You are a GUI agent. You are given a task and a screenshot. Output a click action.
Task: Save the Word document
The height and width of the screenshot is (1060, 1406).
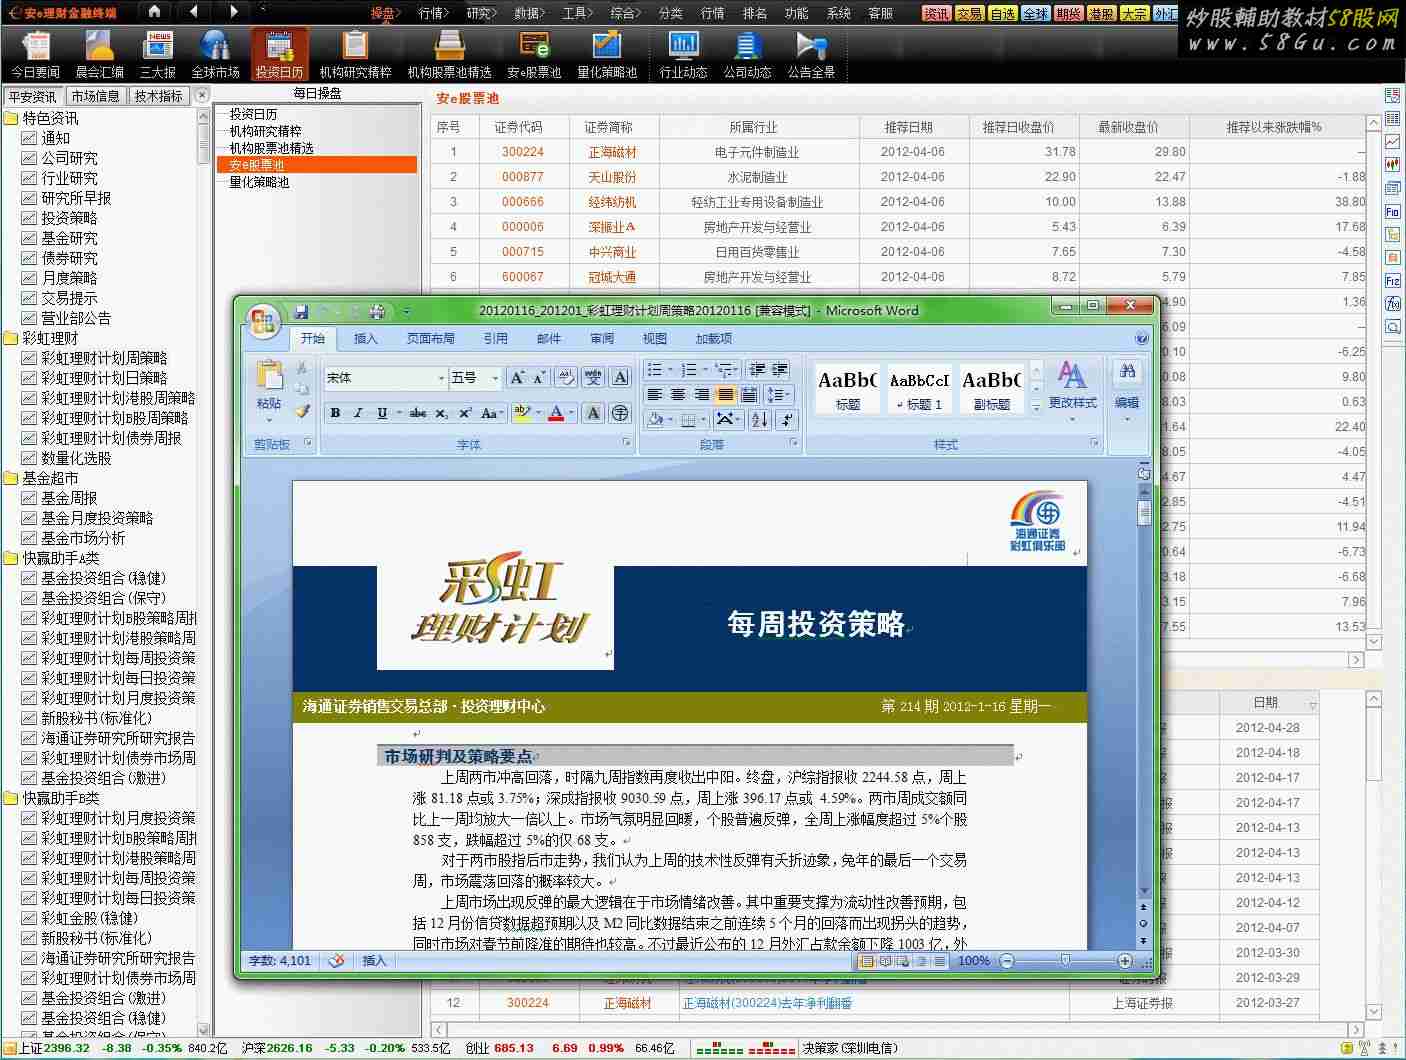(x=301, y=312)
